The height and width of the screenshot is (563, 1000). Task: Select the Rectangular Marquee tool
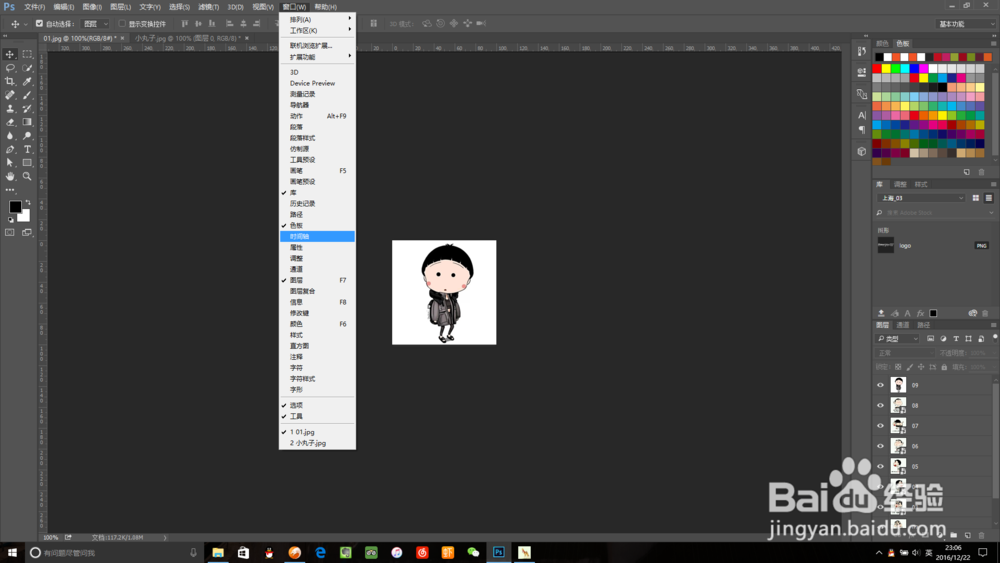click(x=27, y=54)
